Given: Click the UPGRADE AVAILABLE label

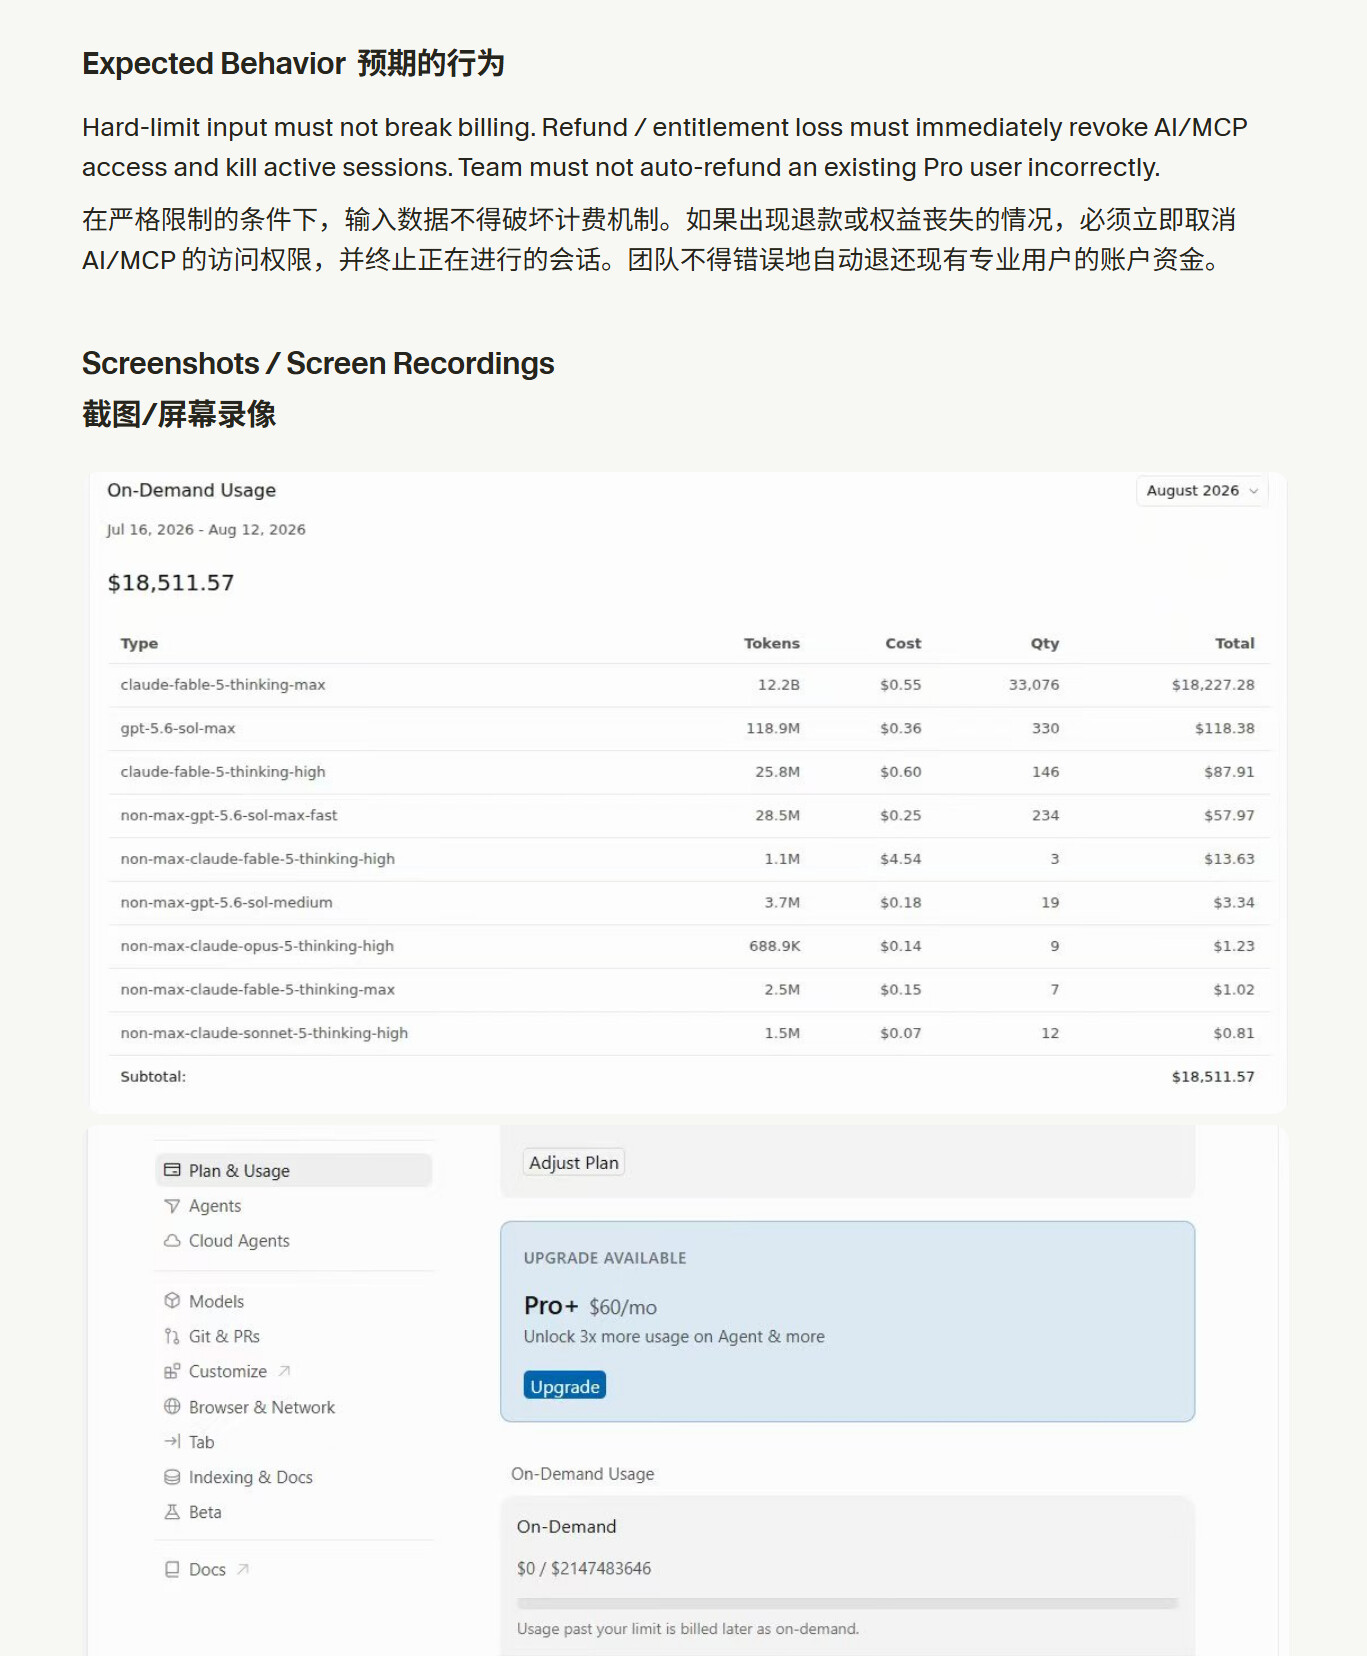Looking at the screenshot, I should [605, 1258].
